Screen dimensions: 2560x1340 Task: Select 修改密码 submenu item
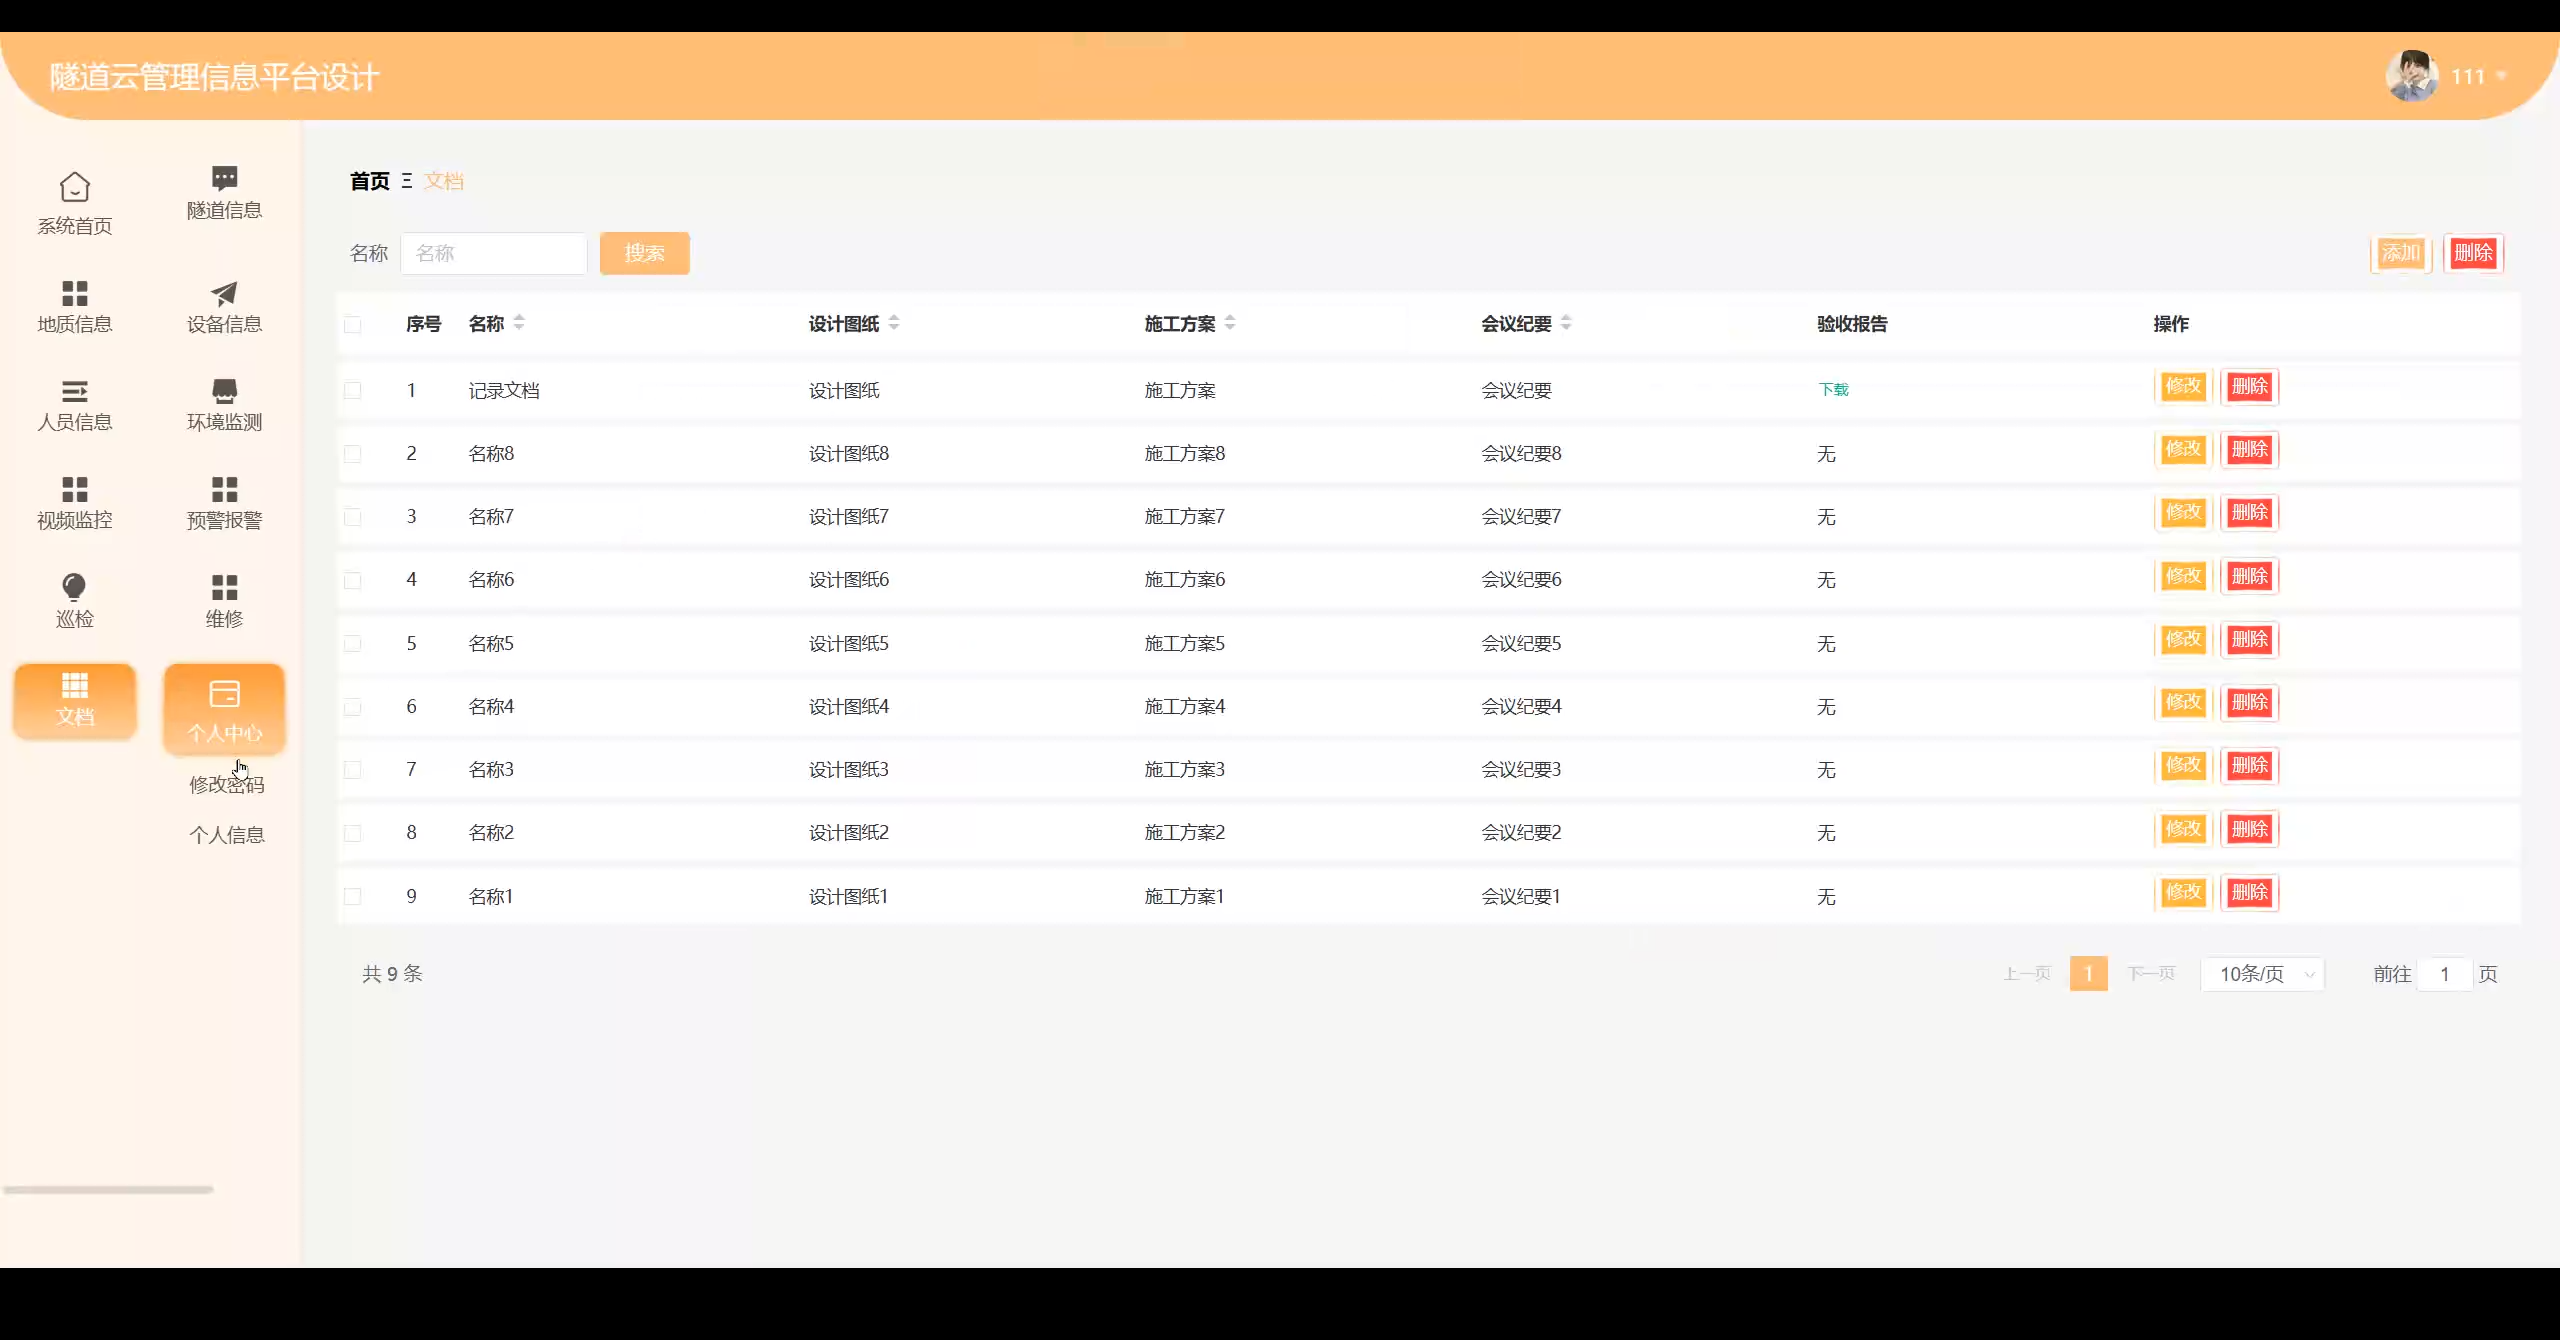[227, 785]
